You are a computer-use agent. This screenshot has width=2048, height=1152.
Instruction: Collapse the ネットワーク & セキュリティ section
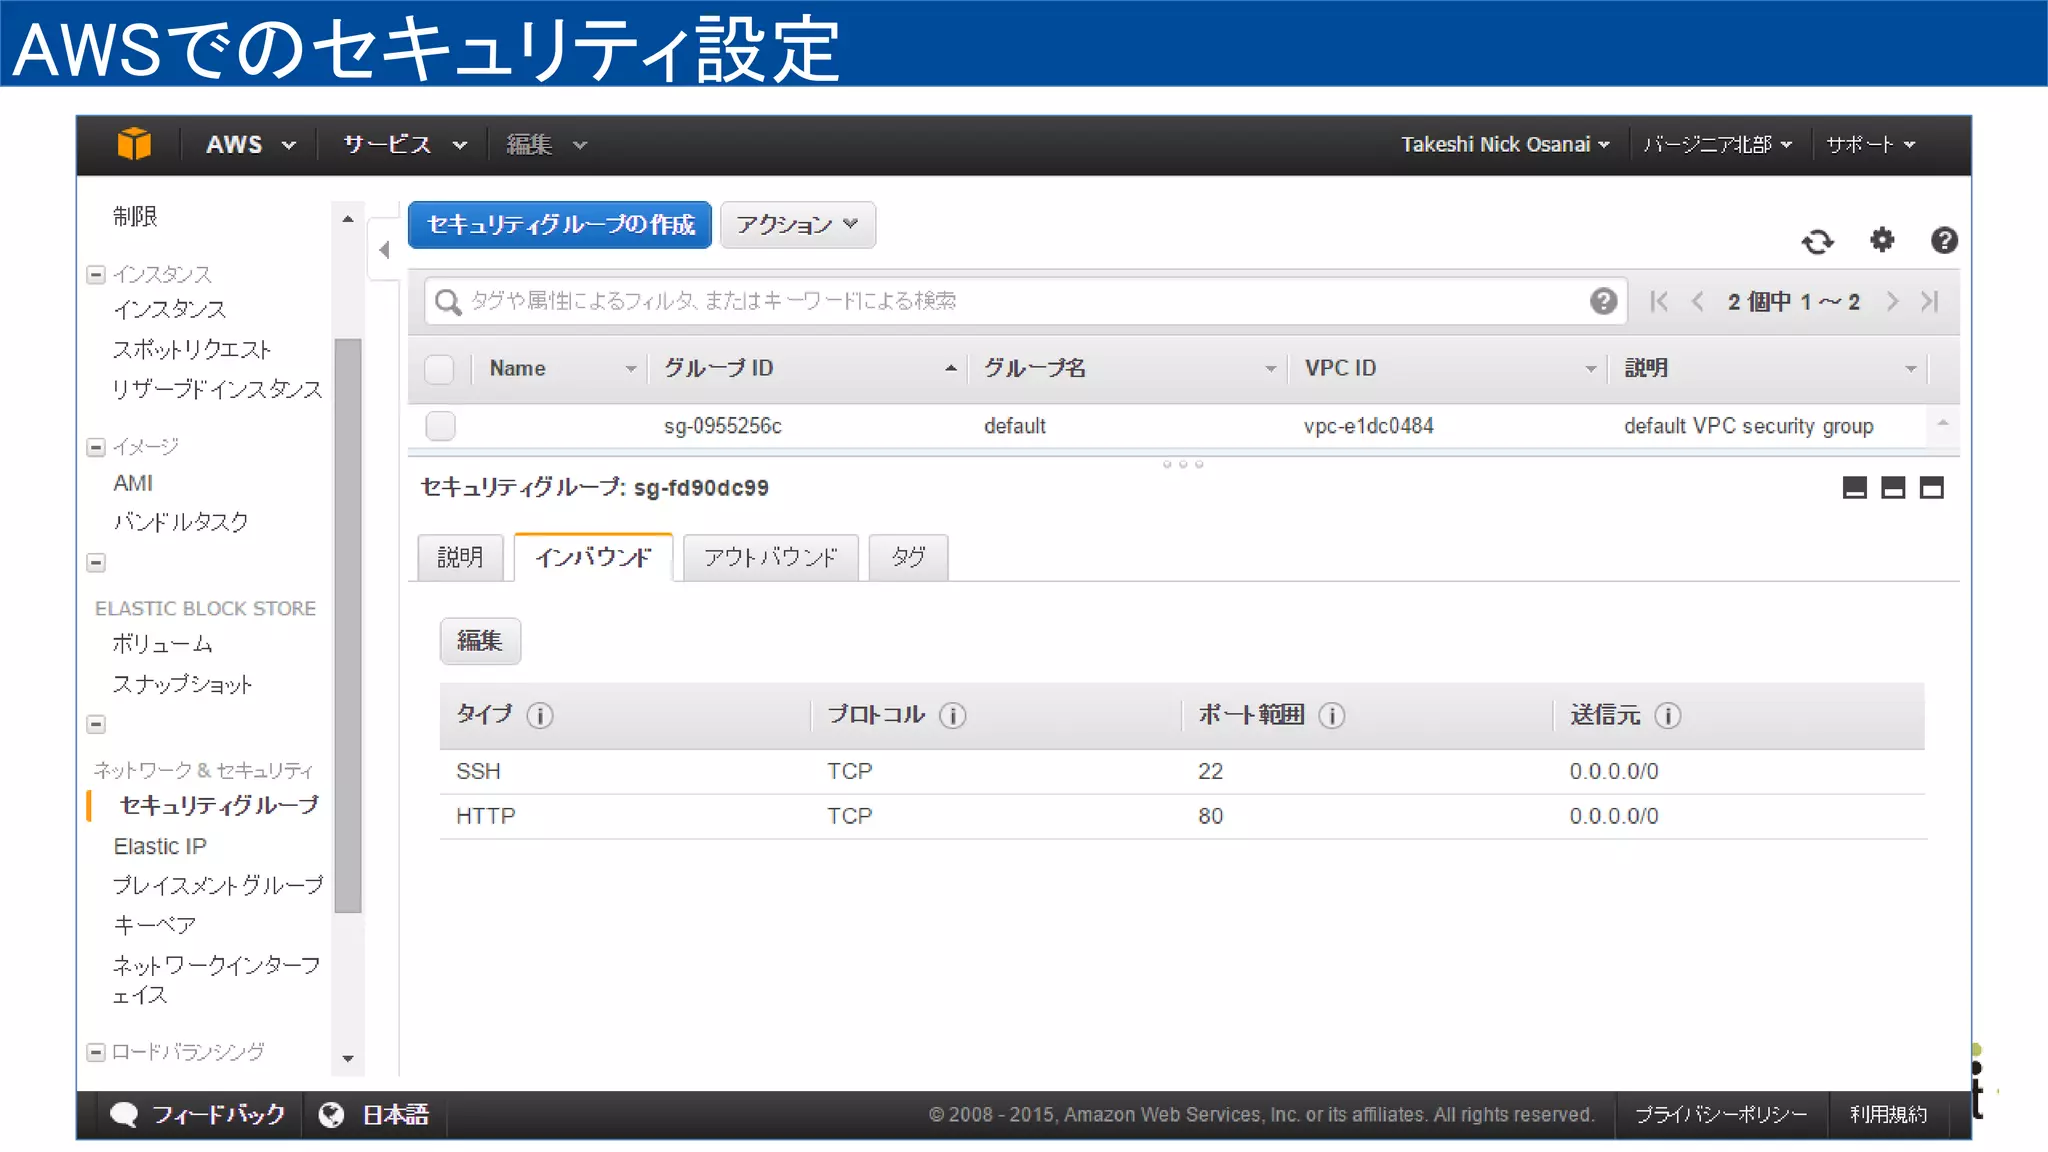coord(96,724)
